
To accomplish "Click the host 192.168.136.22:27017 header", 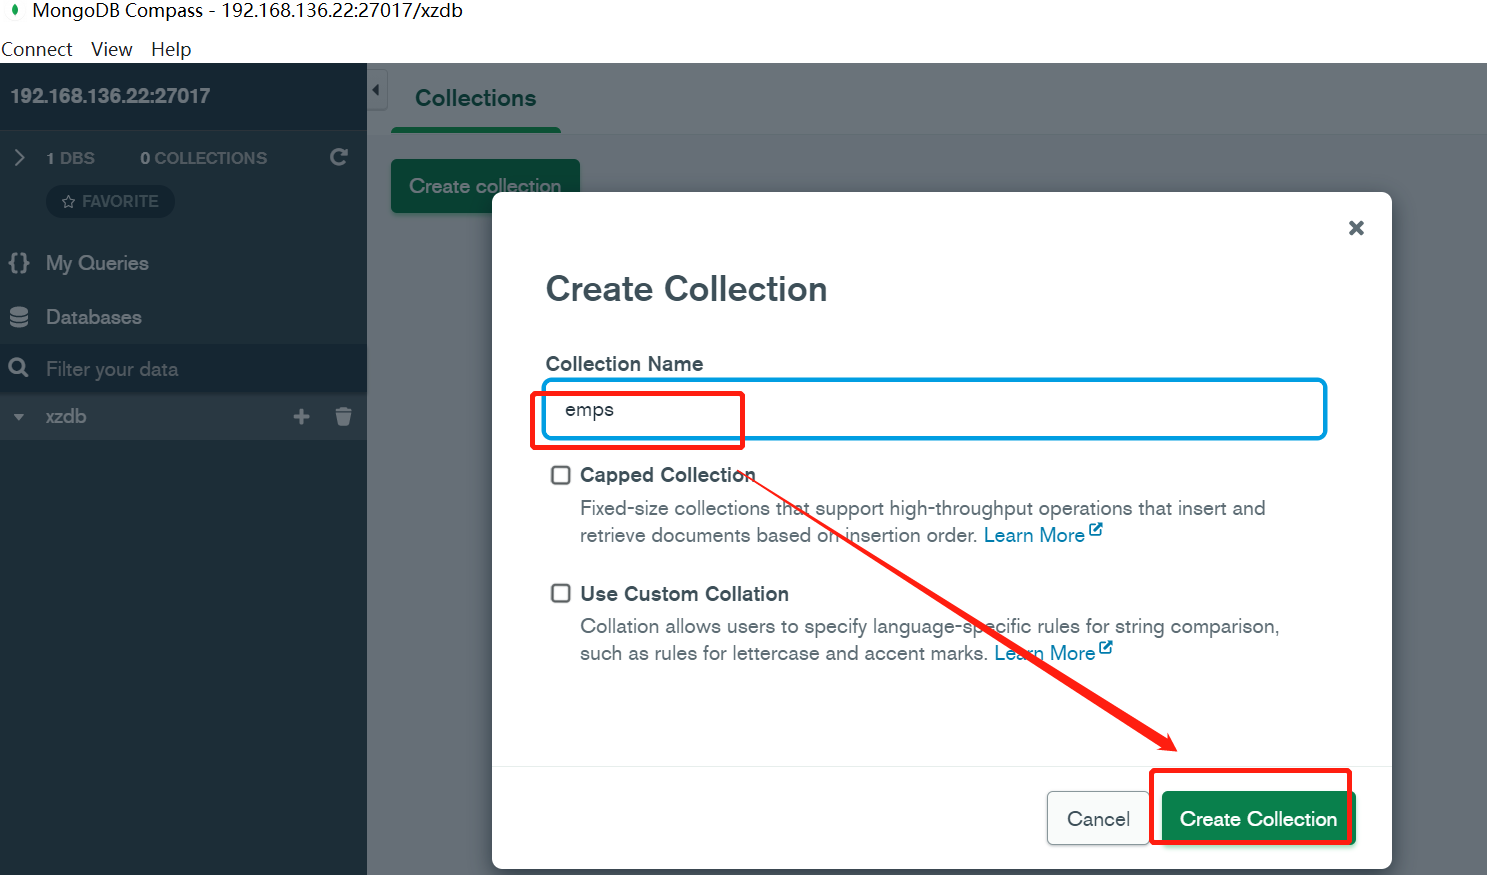I will [x=110, y=96].
